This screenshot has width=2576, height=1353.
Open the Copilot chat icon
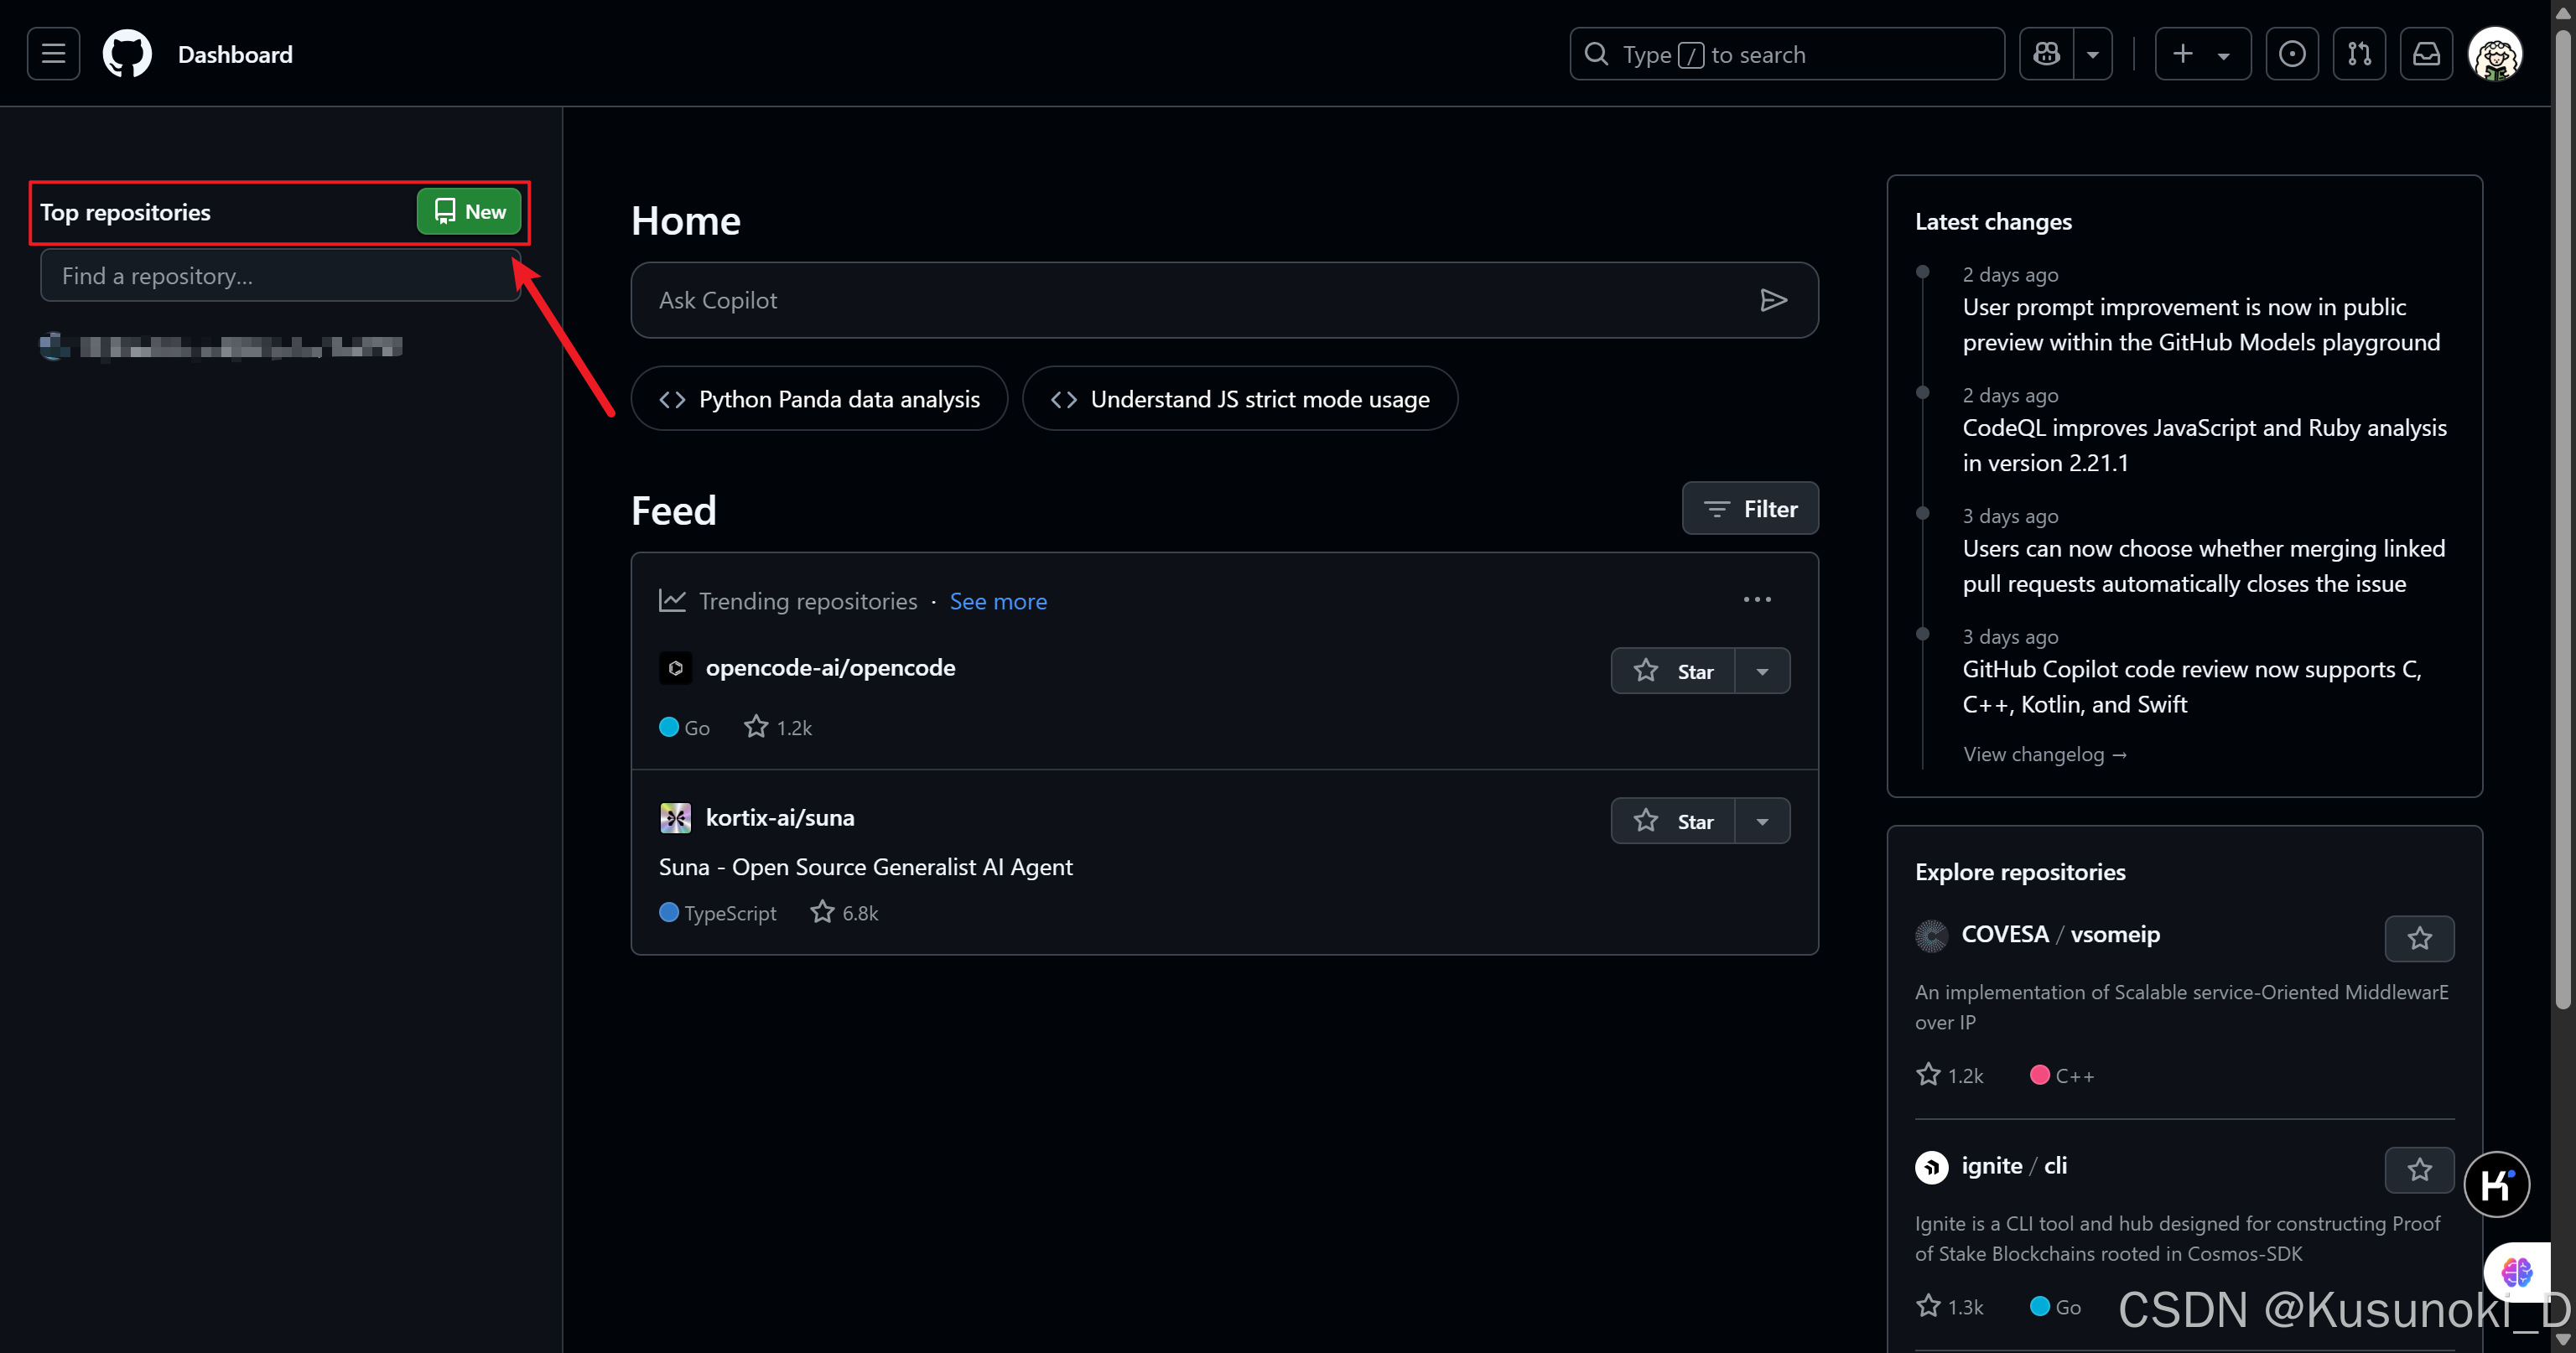pyautogui.click(x=2046, y=54)
